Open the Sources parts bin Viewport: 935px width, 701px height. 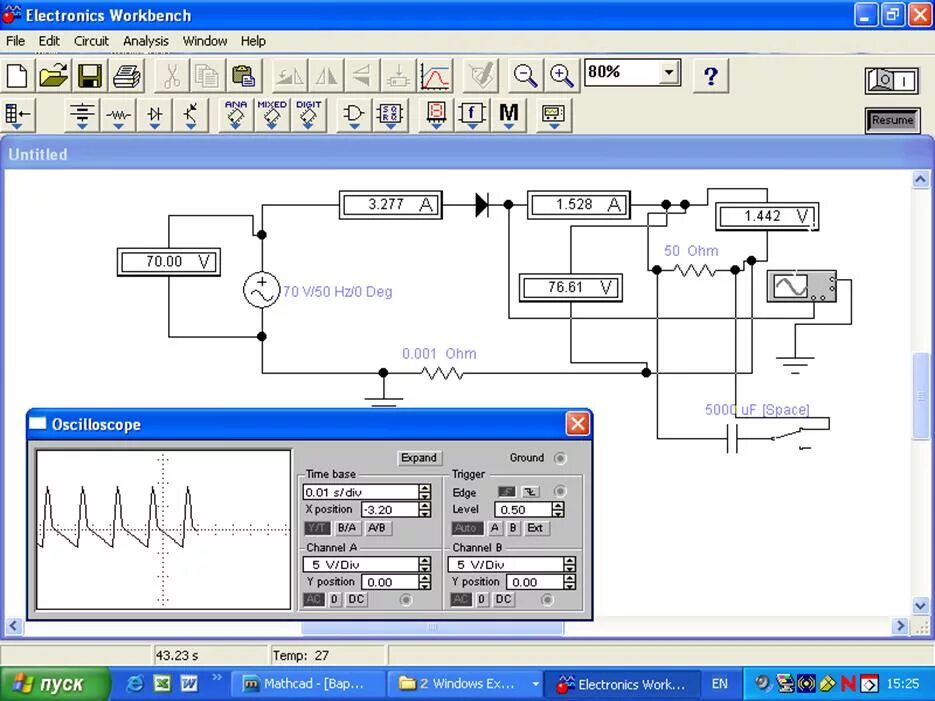click(82, 114)
